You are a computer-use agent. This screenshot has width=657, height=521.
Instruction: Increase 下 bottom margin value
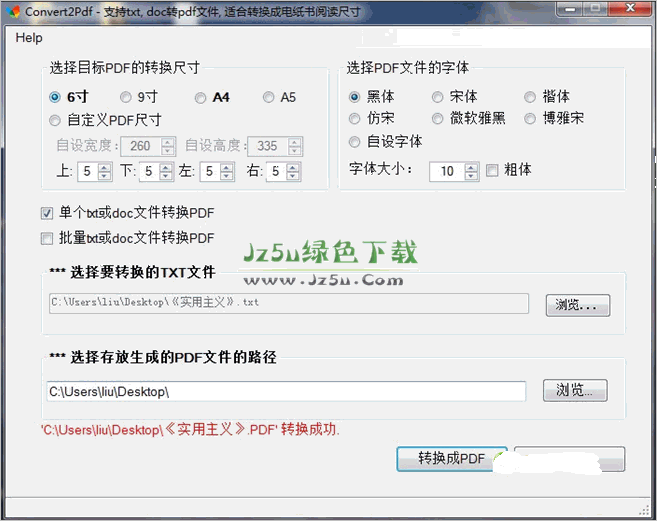point(166,167)
